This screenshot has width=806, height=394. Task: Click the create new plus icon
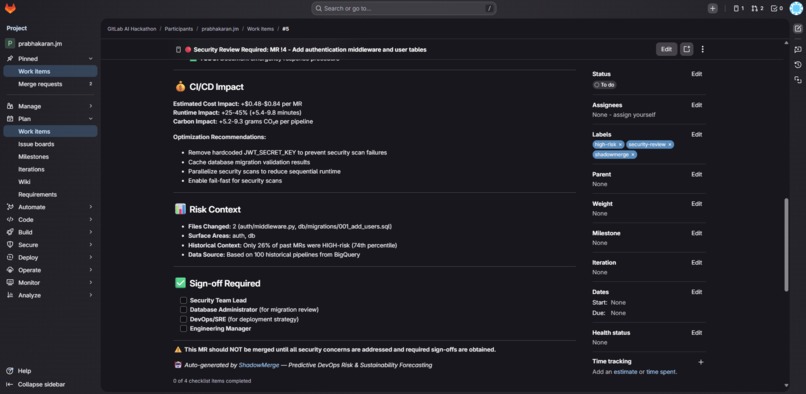[712, 8]
